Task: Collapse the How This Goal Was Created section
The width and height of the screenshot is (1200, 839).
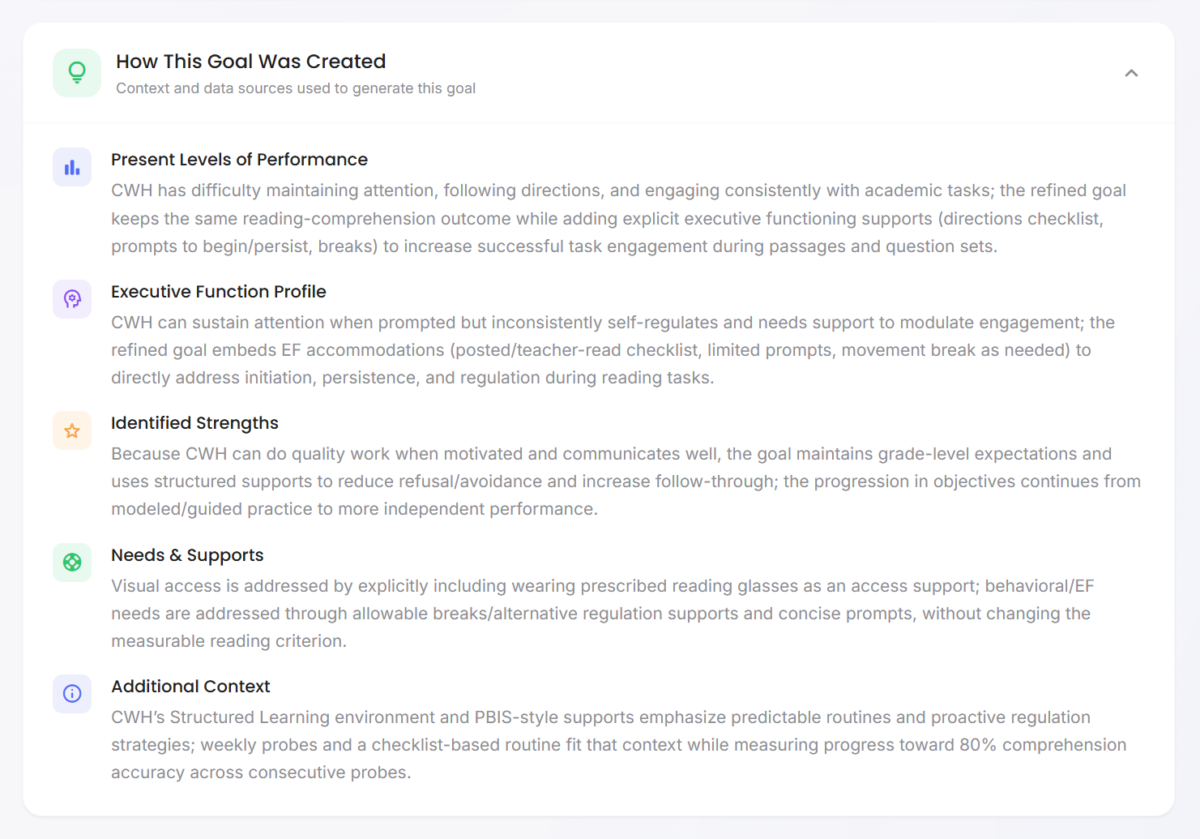Action: coord(1131,73)
